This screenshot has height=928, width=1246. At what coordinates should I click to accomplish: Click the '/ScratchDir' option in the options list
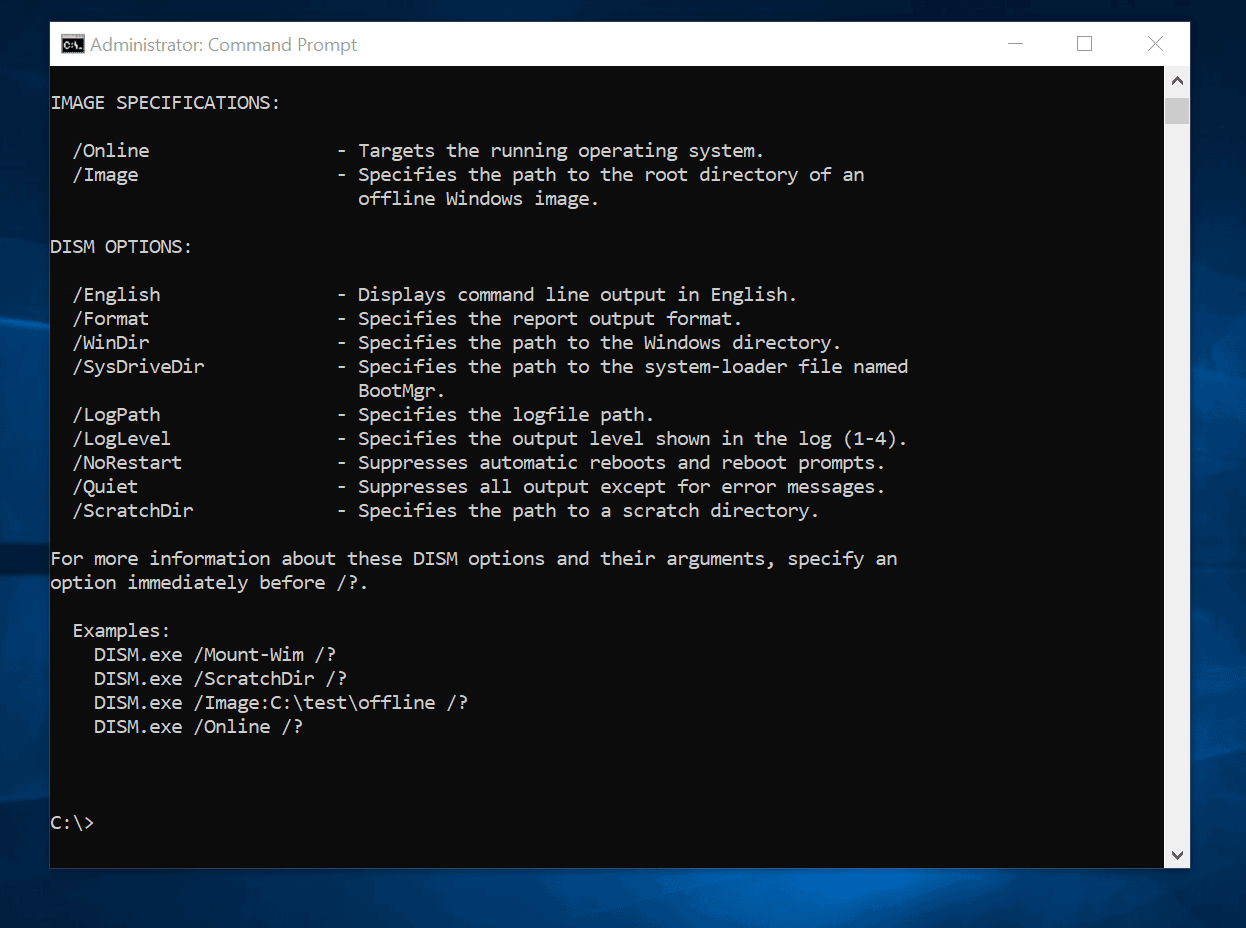pyautogui.click(x=133, y=511)
